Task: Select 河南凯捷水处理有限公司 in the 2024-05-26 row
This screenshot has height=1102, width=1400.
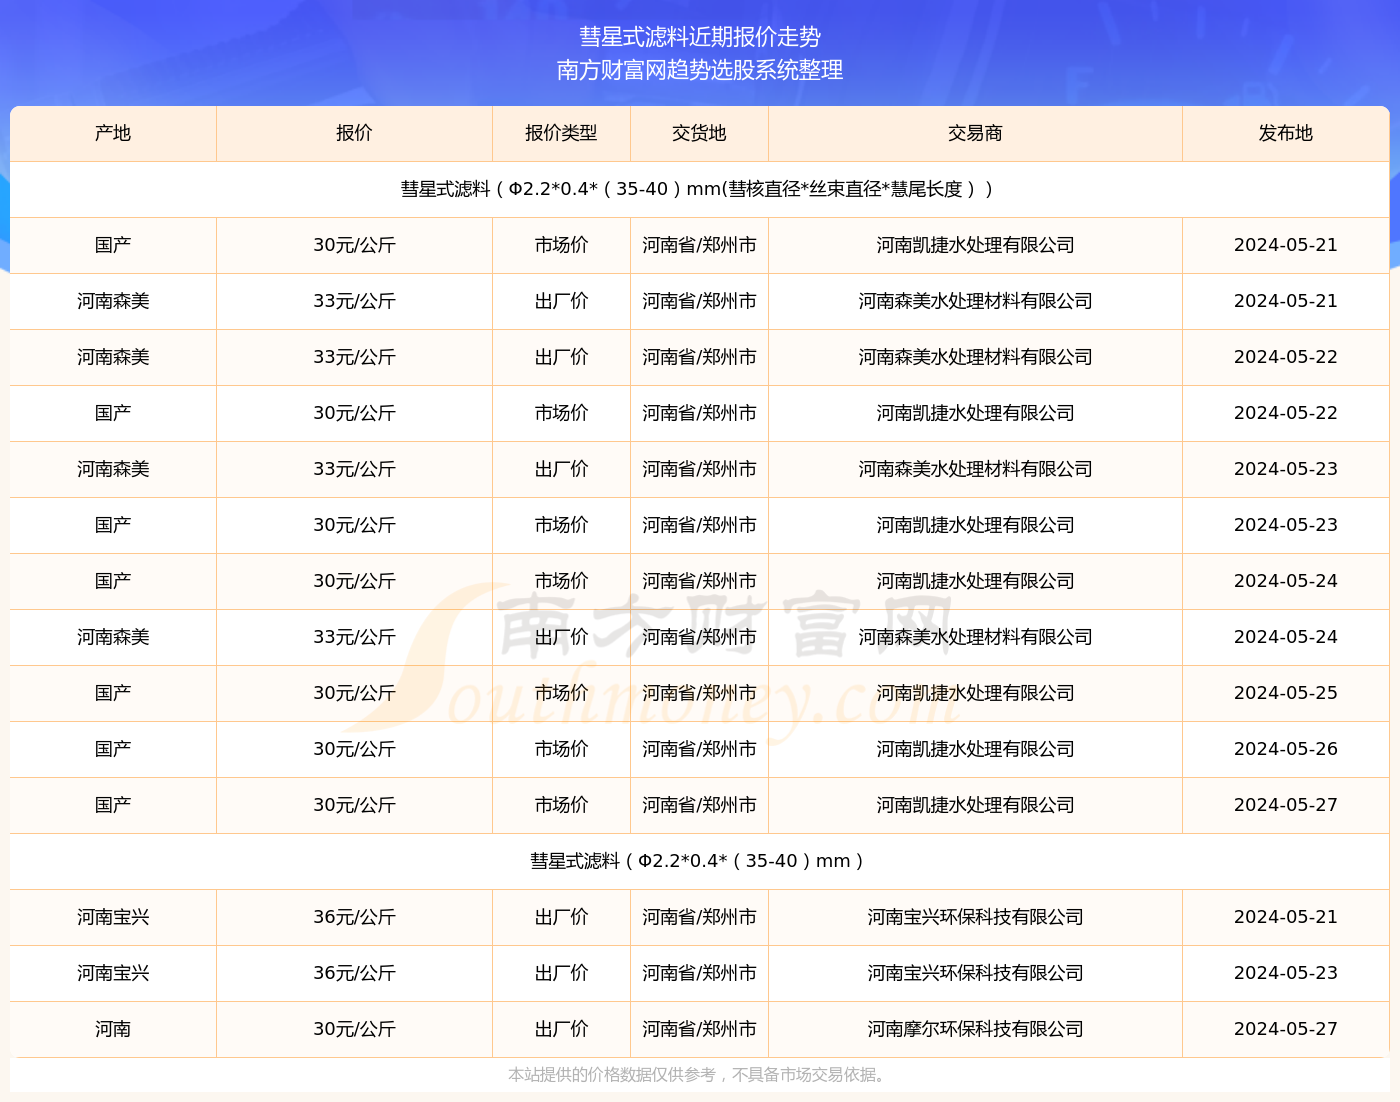Action: click(x=975, y=749)
